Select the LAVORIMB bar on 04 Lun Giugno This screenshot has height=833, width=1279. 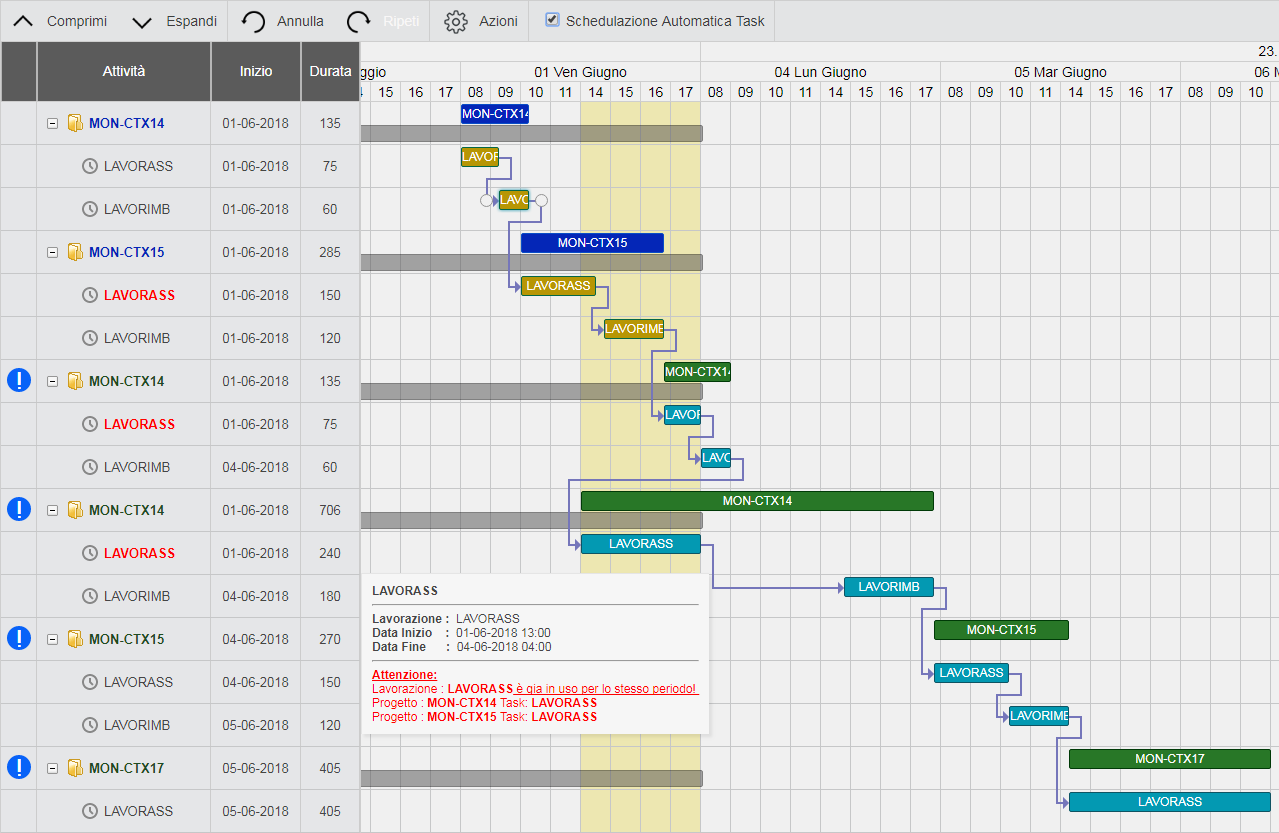(888, 587)
